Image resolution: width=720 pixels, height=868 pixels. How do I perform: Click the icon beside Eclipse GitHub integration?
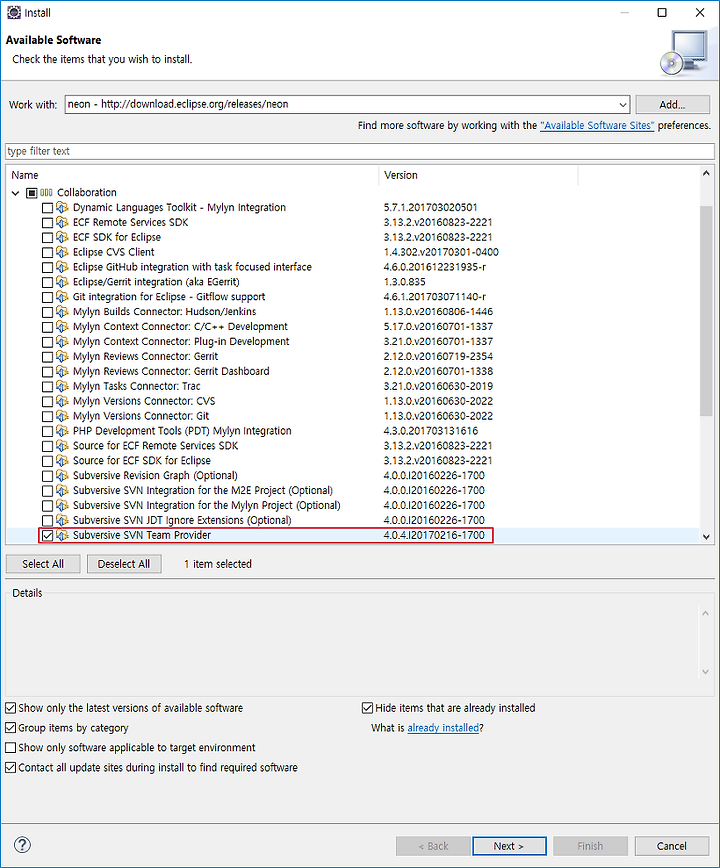pyautogui.click(x=63, y=267)
